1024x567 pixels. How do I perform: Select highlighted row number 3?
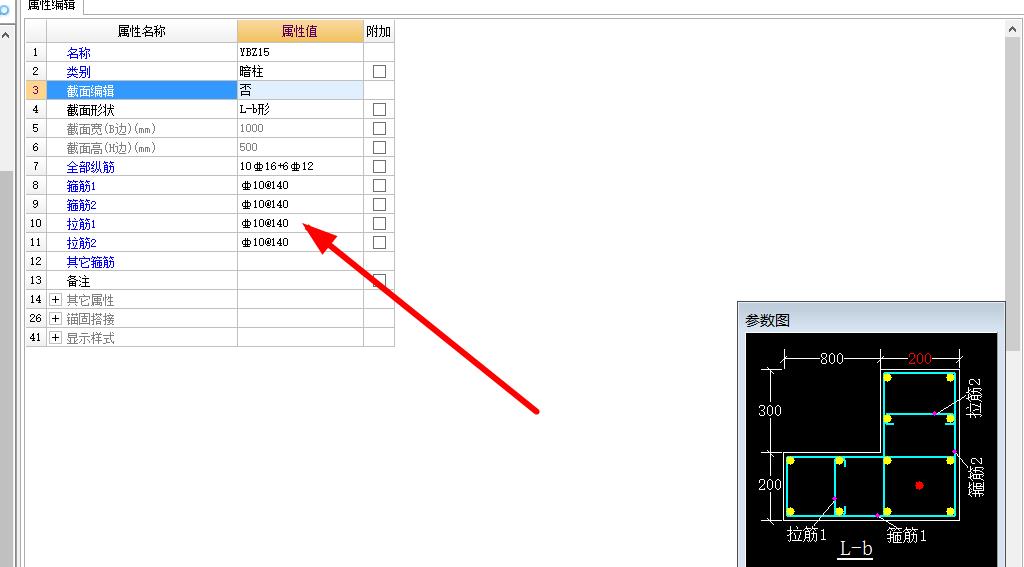[36, 90]
